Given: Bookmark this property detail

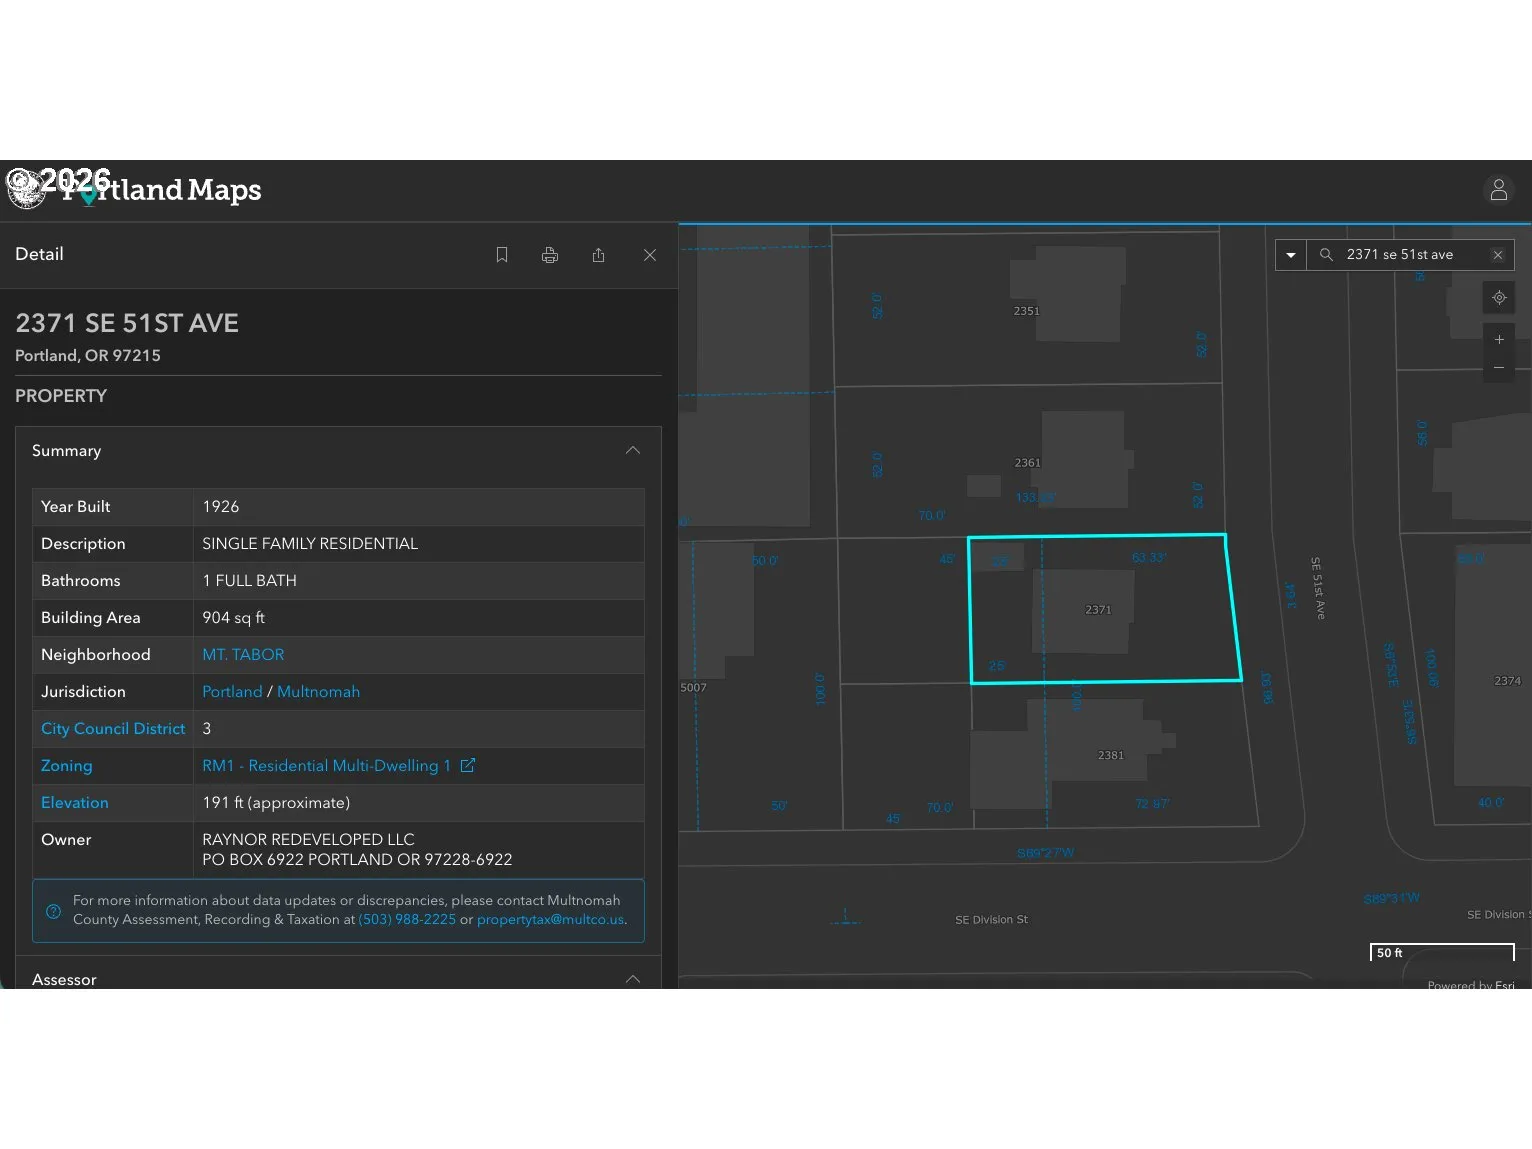Looking at the screenshot, I should [x=502, y=255].
